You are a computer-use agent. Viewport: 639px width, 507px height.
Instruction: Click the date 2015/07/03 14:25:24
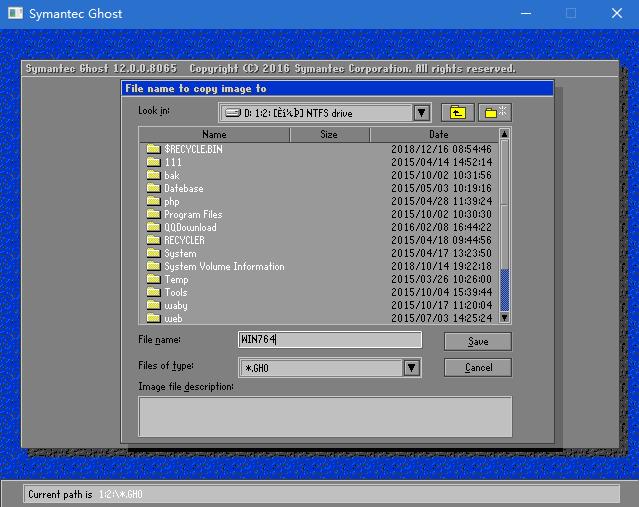[x=441, y=318]
